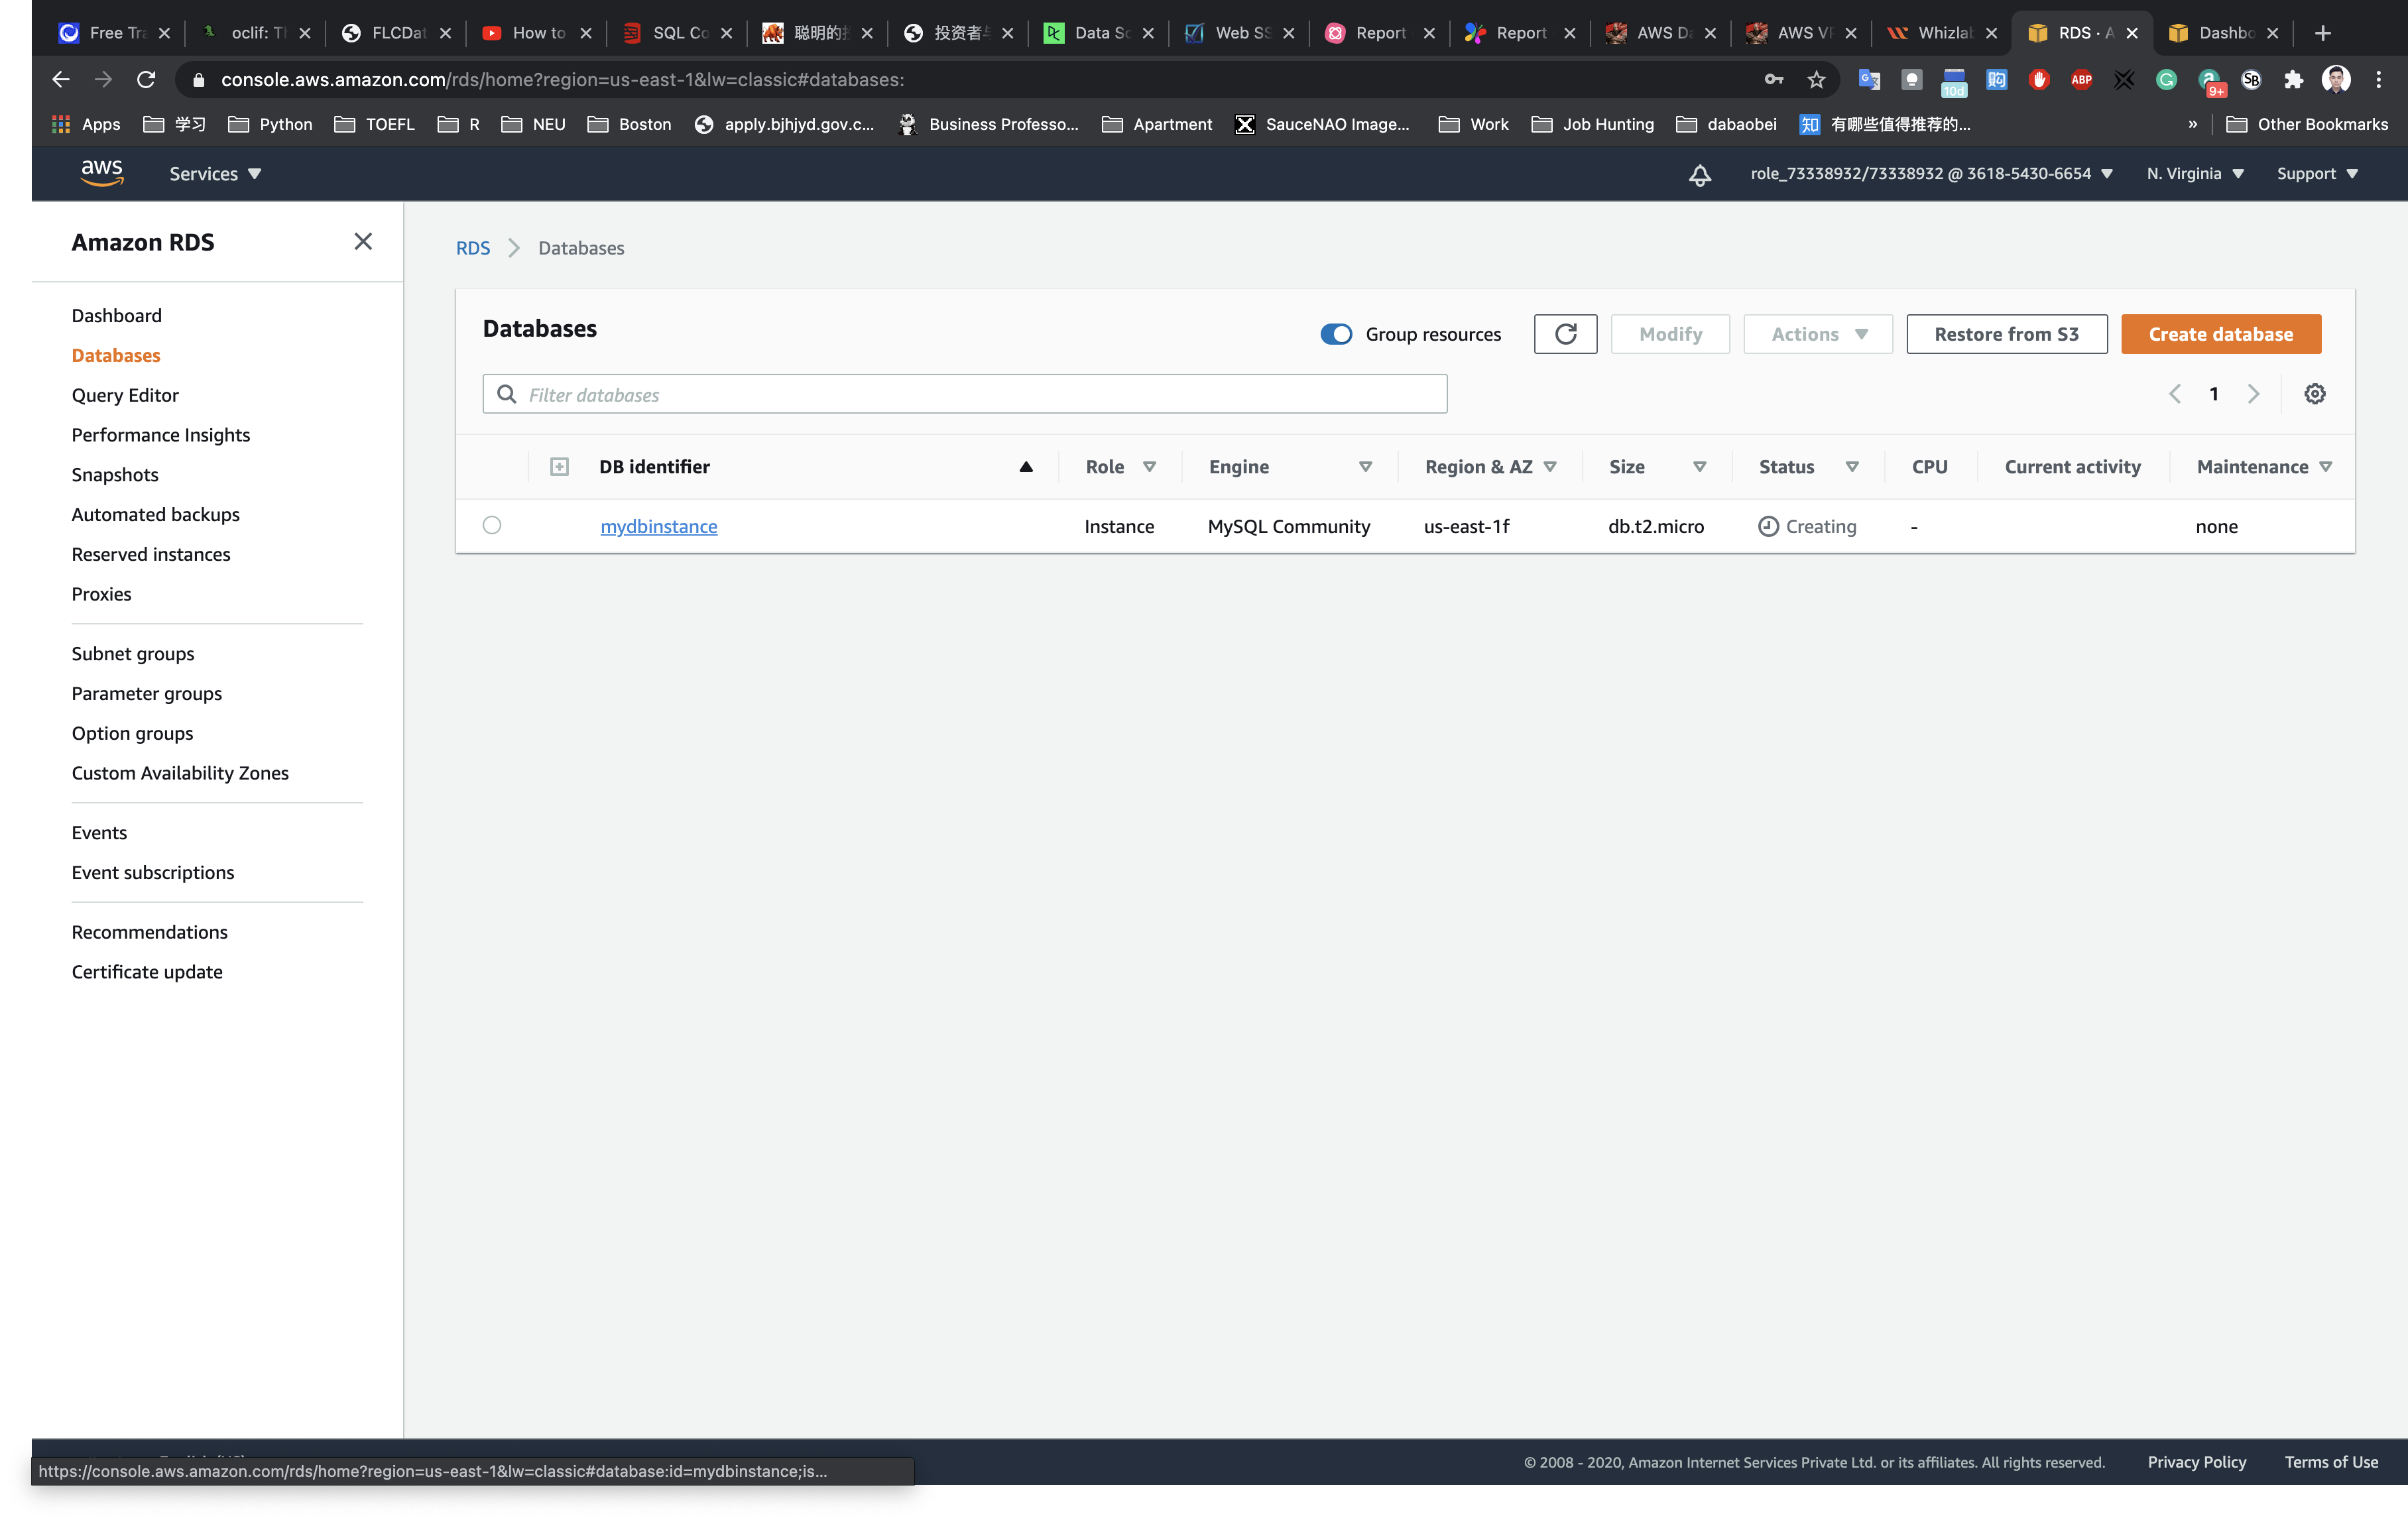Open the Support dropdown menu
2408x1522 pixels.
point(2316,174)
